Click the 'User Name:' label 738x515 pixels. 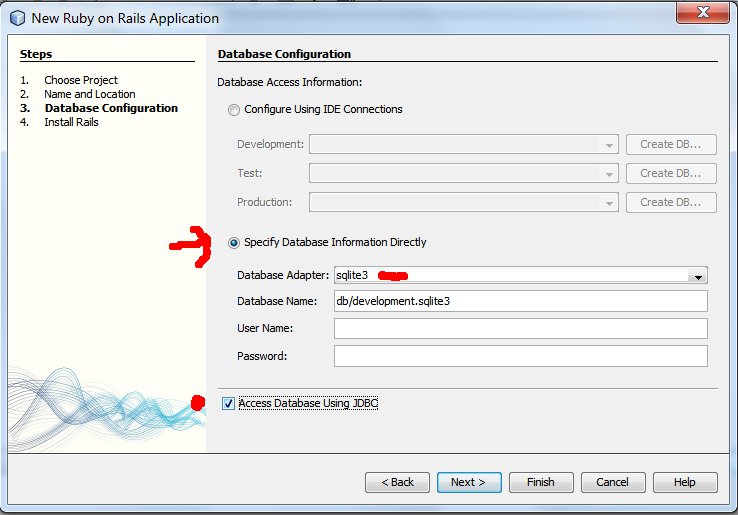[x=265, y=329]
